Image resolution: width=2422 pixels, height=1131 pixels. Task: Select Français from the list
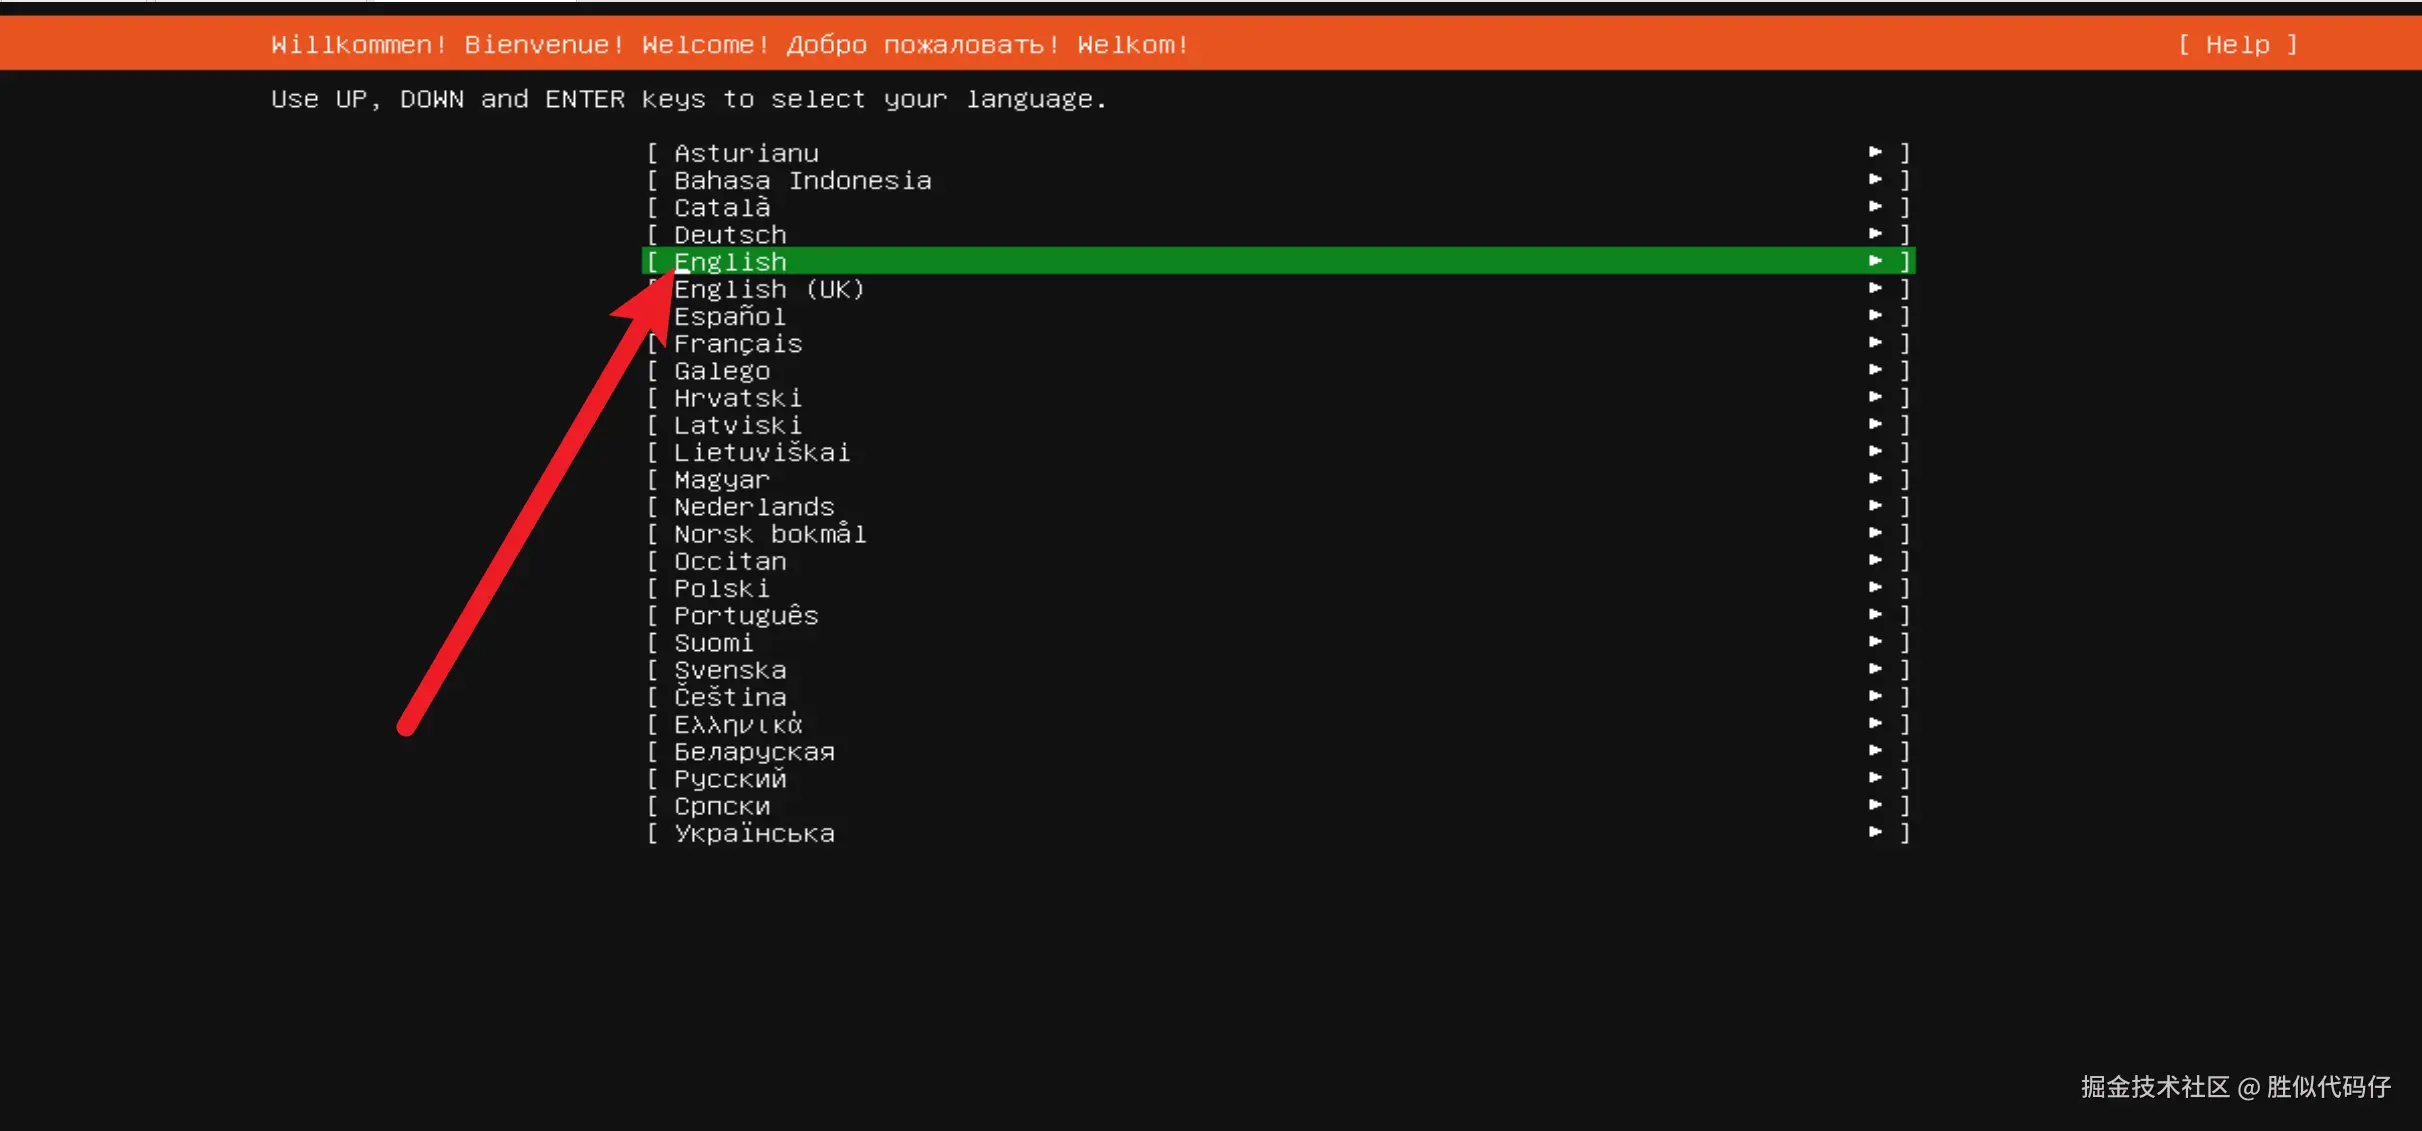[x=738, y=344]
